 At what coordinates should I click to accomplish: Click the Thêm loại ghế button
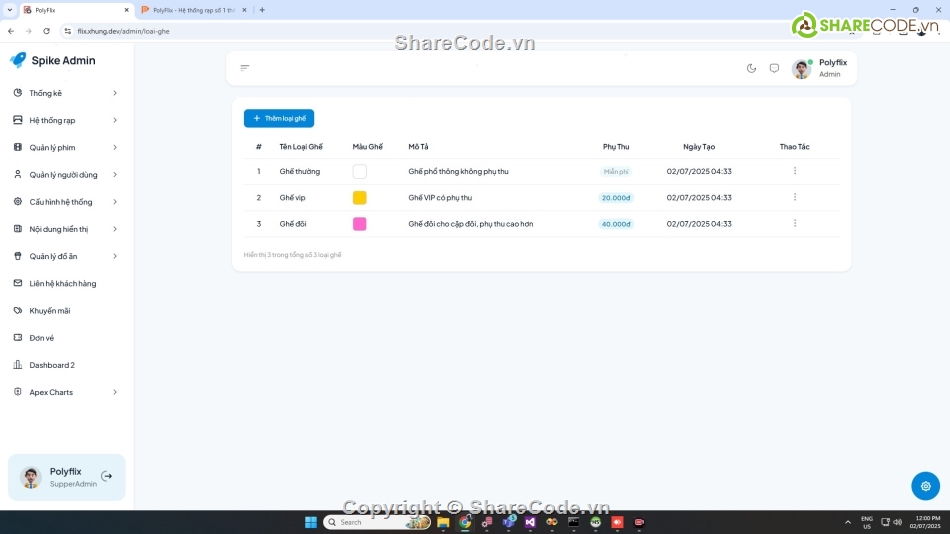[279, 118]
